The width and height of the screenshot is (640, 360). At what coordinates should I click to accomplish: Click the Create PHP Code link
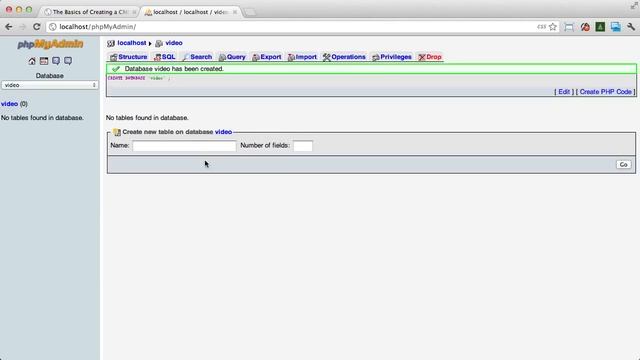(605, 92)
